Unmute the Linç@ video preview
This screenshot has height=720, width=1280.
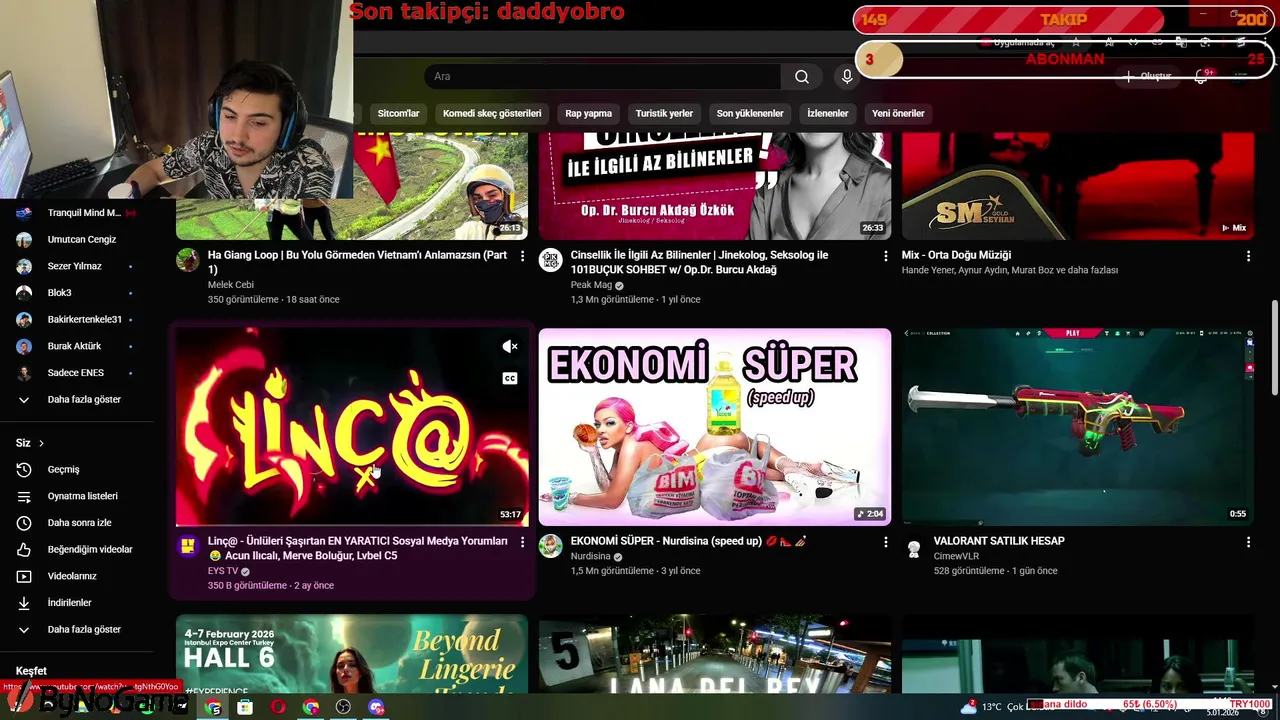(x=510, y=346)
